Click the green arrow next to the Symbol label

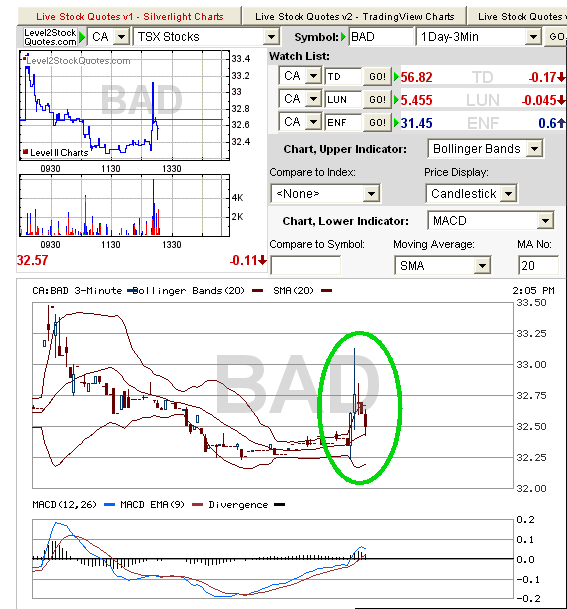click(x=343, y=37)
